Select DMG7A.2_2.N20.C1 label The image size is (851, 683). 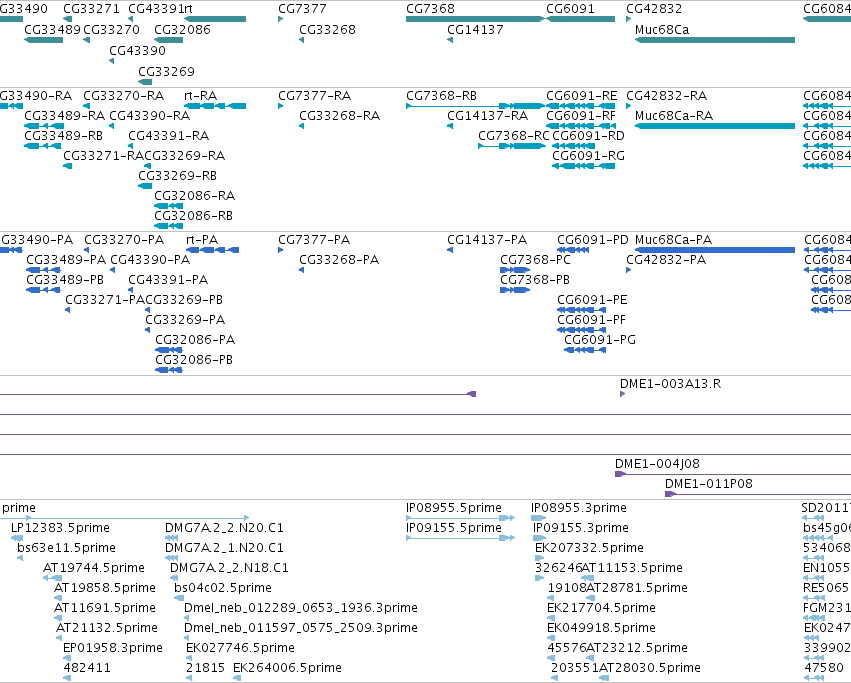pos(224,528)
